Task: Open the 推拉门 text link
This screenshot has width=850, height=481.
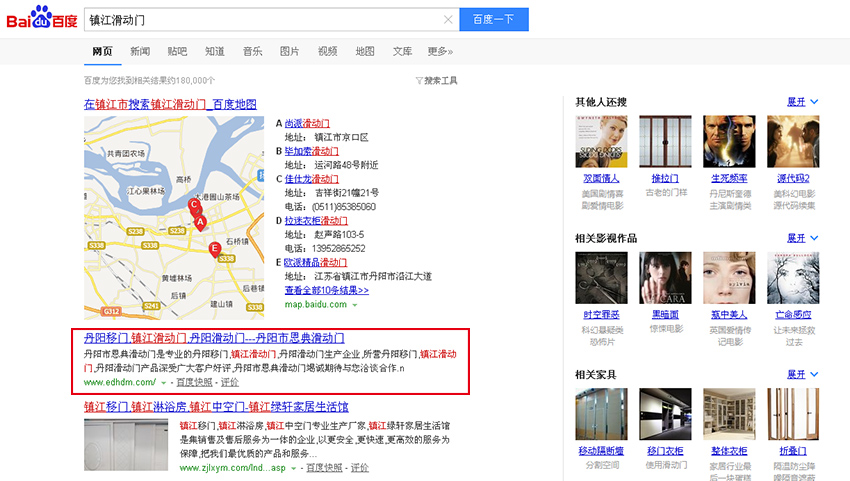Action: click(665, 178)
